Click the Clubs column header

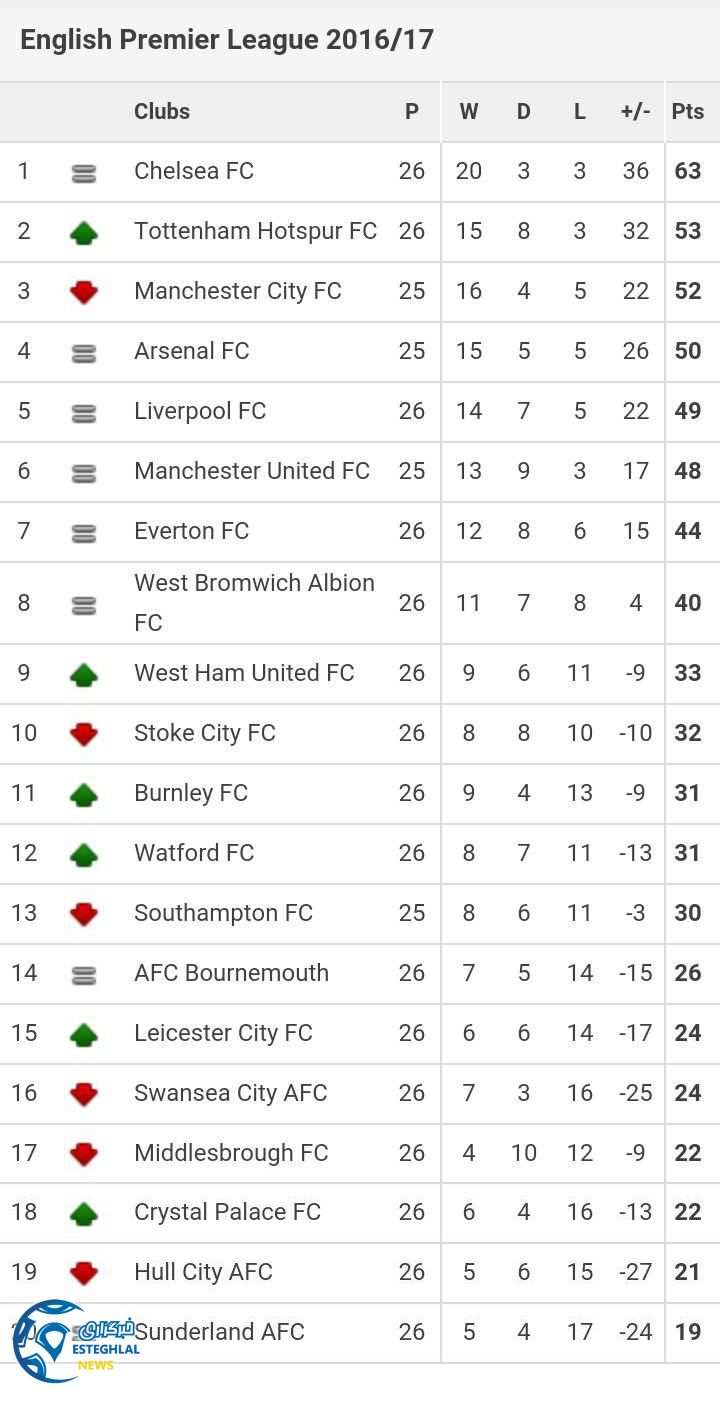pos(162,112)
